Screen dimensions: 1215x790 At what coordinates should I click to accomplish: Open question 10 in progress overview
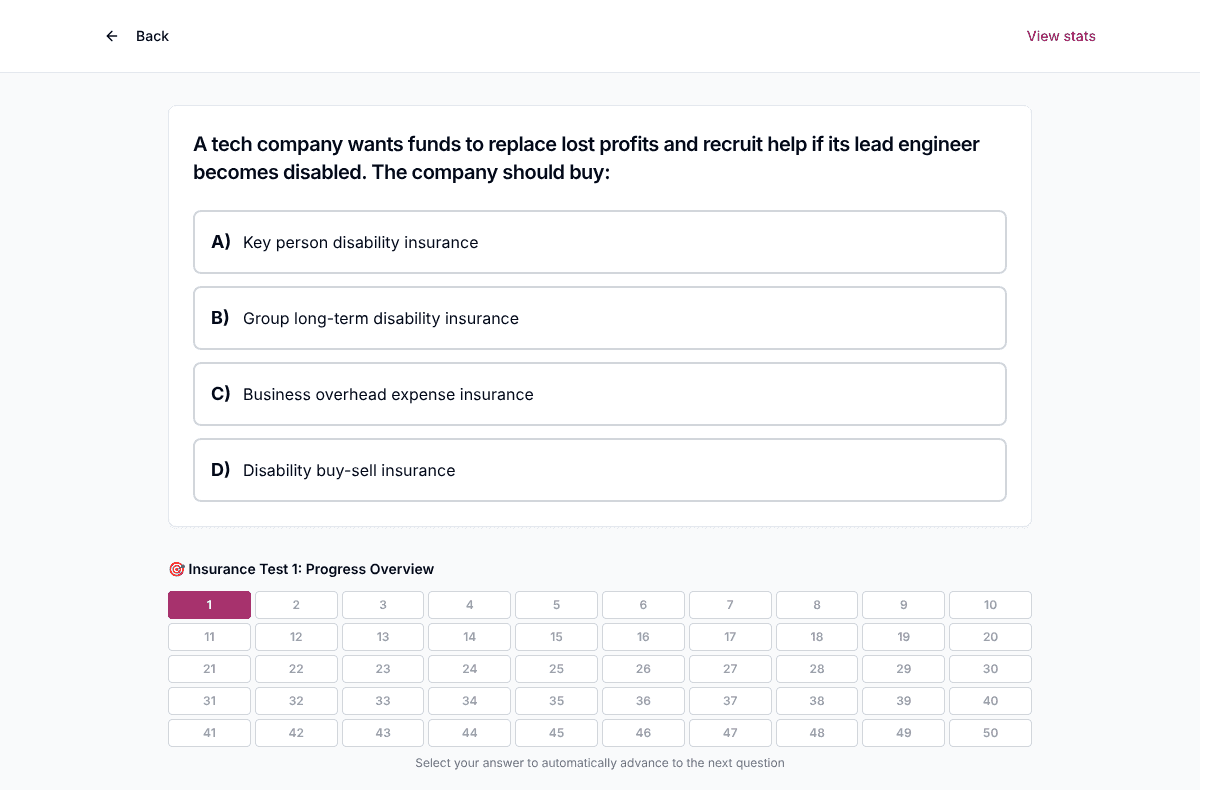[990, 605]
